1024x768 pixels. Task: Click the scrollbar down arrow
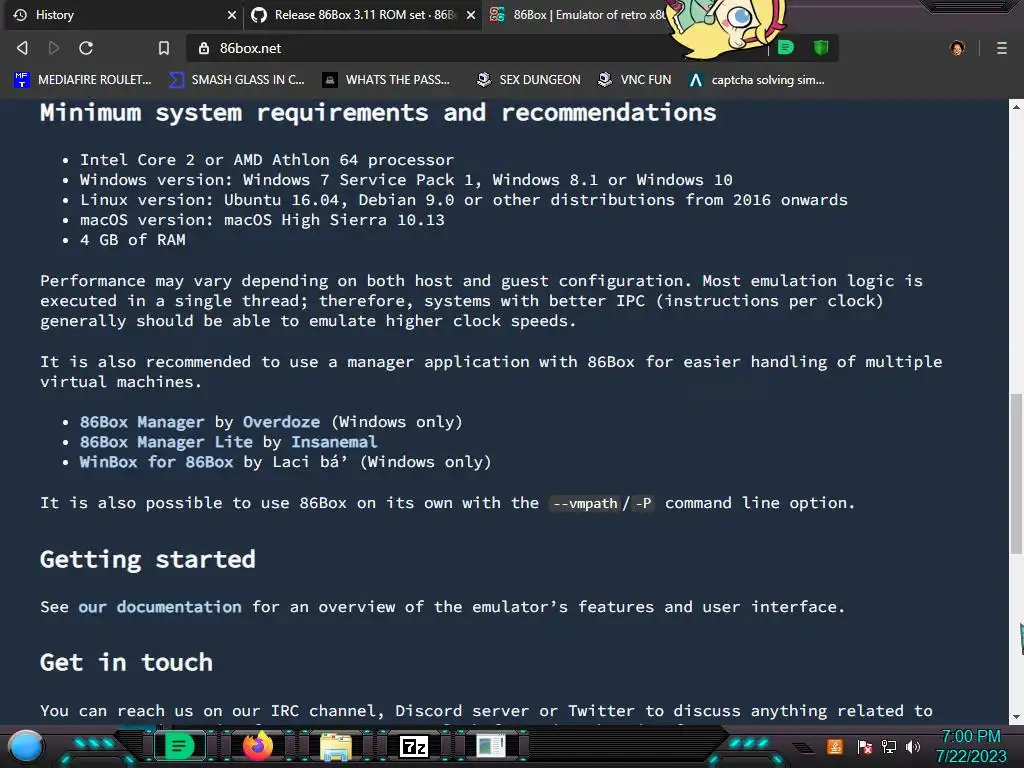coord(1016,717)
